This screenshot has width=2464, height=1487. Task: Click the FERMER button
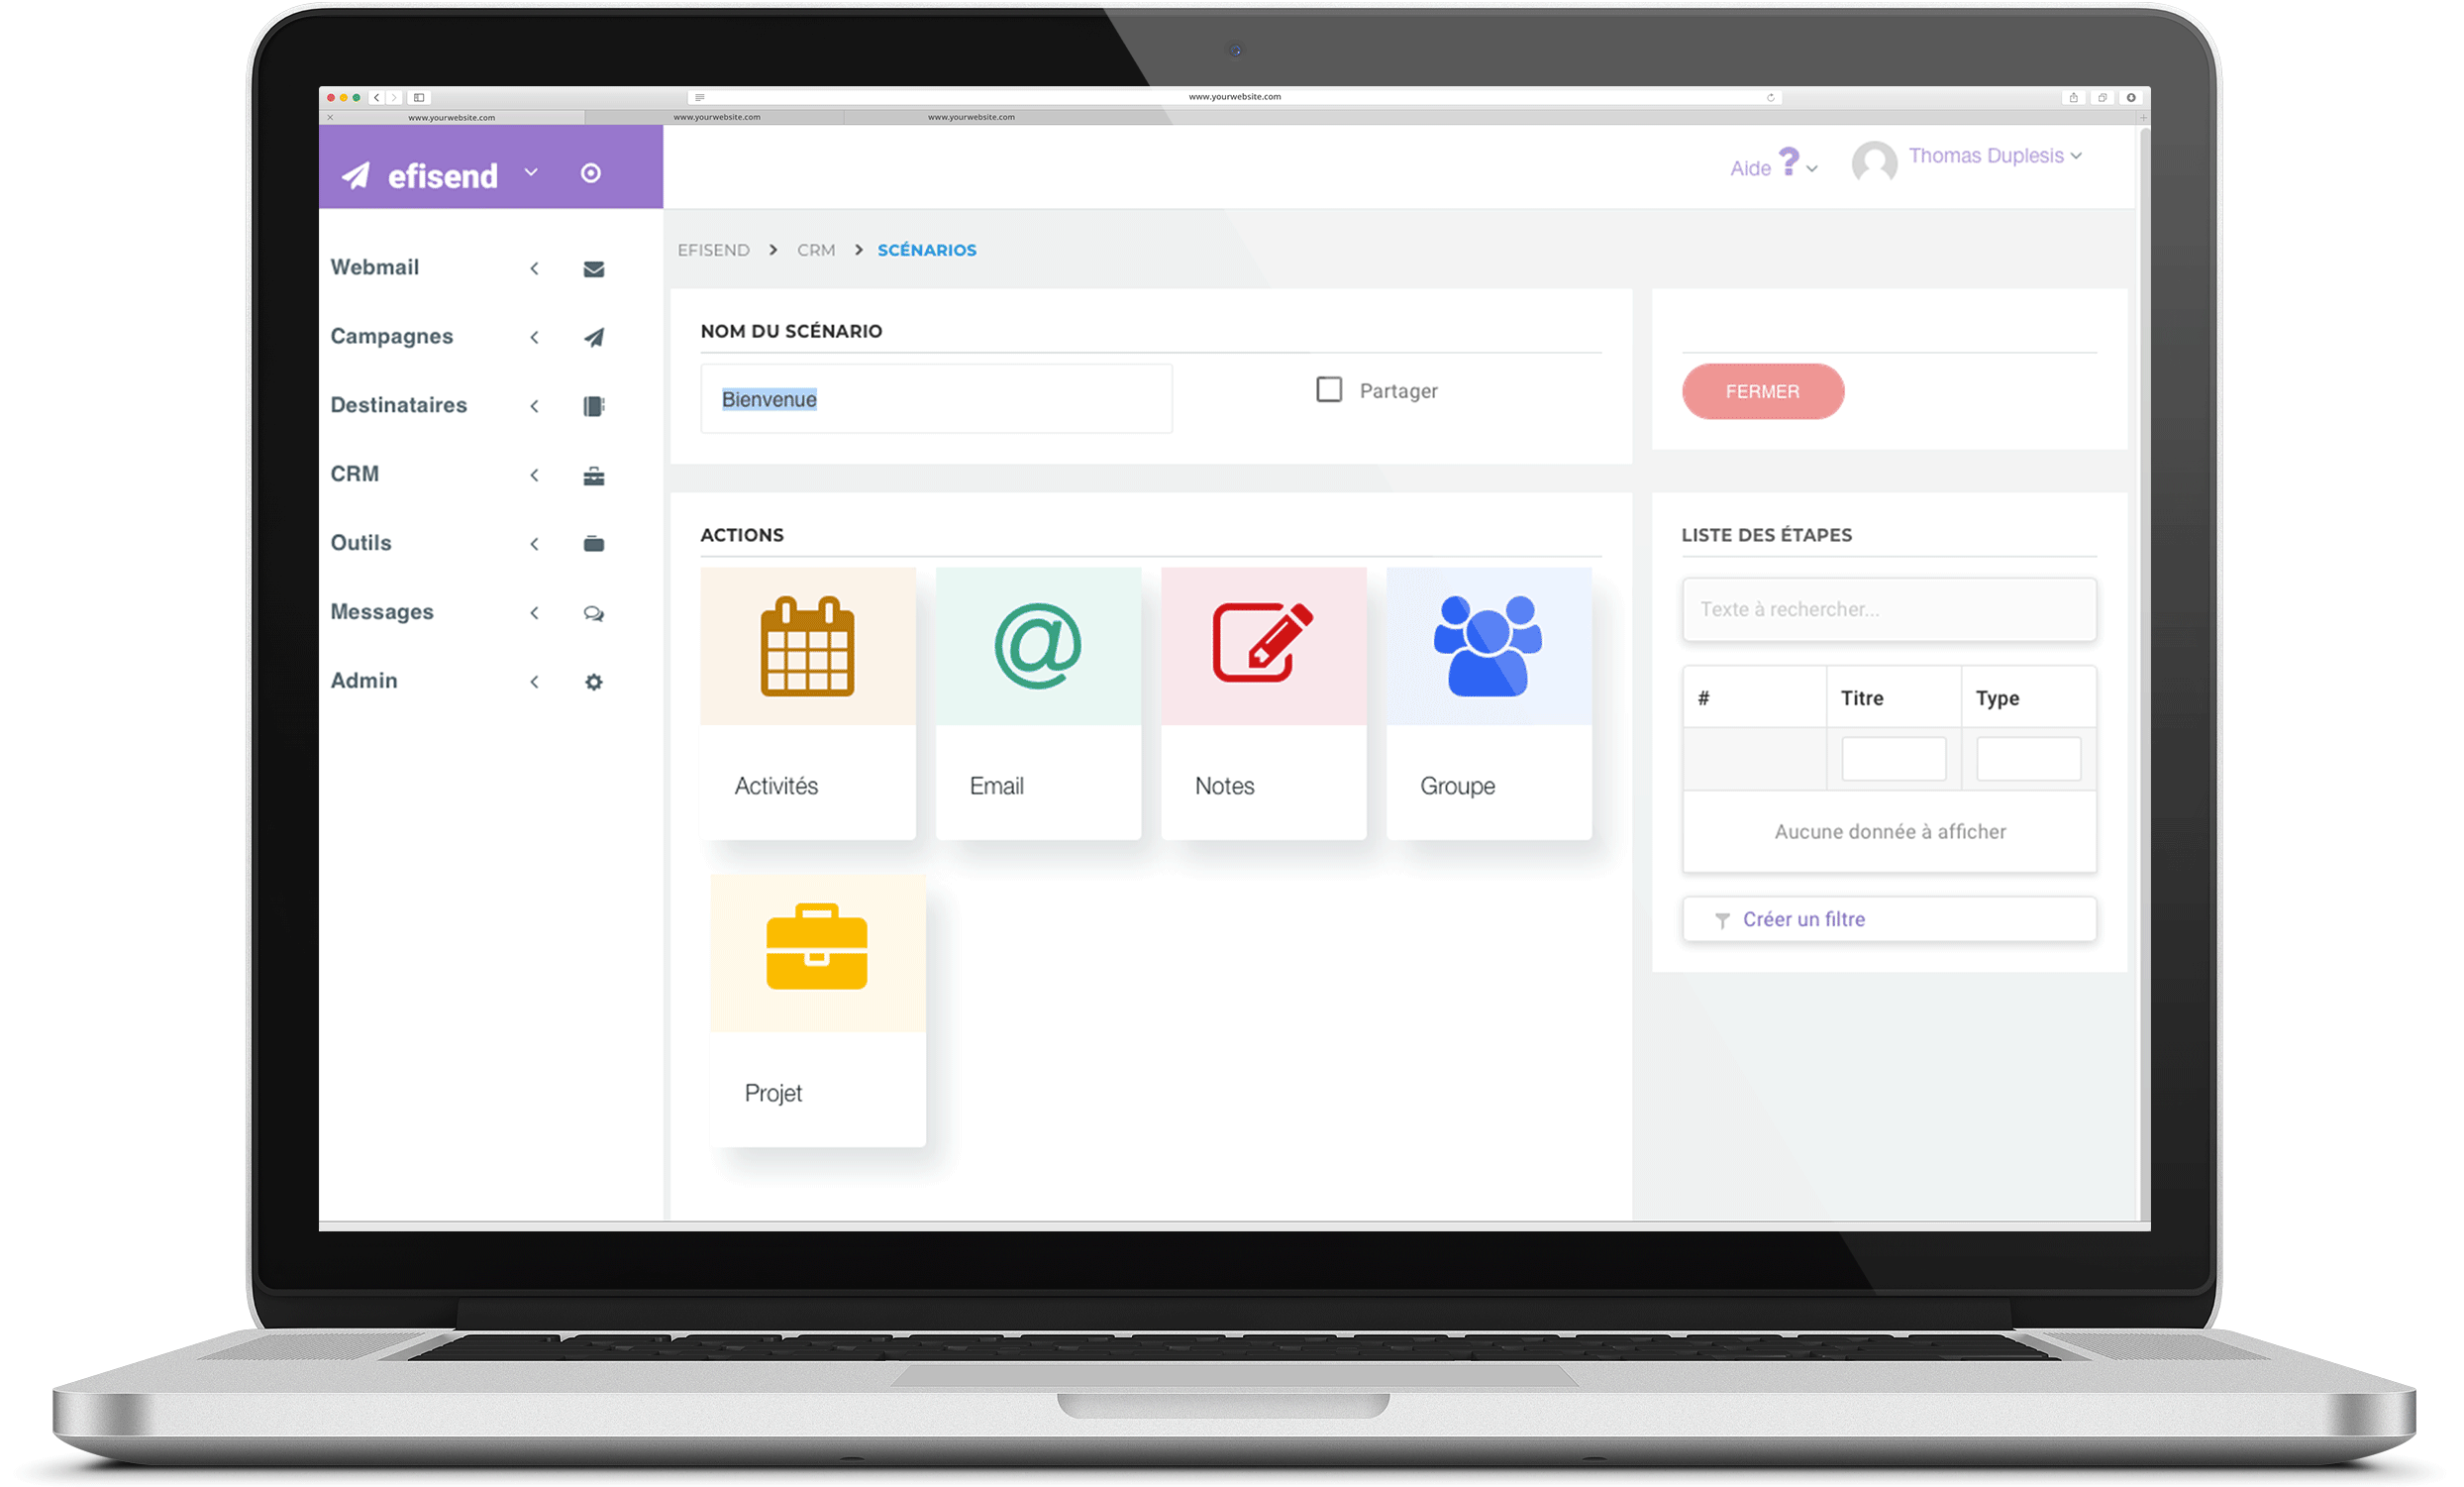(x=1760, y=390)
